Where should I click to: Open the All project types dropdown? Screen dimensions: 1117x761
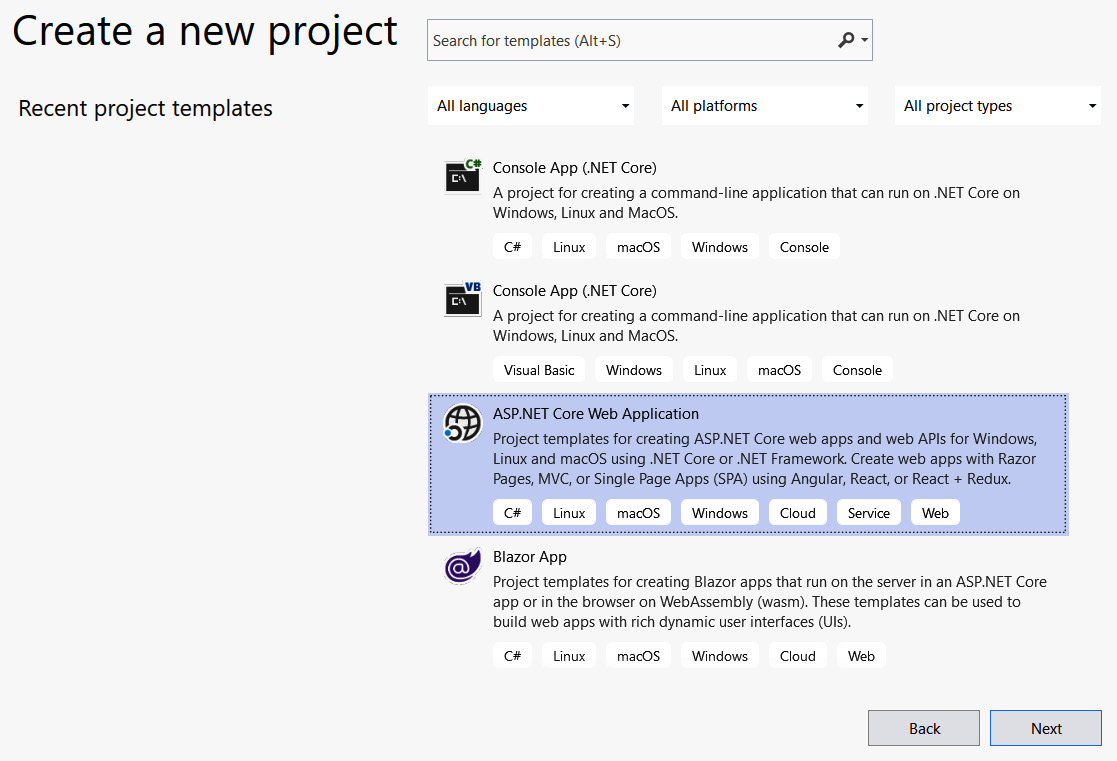coord(997,105)
